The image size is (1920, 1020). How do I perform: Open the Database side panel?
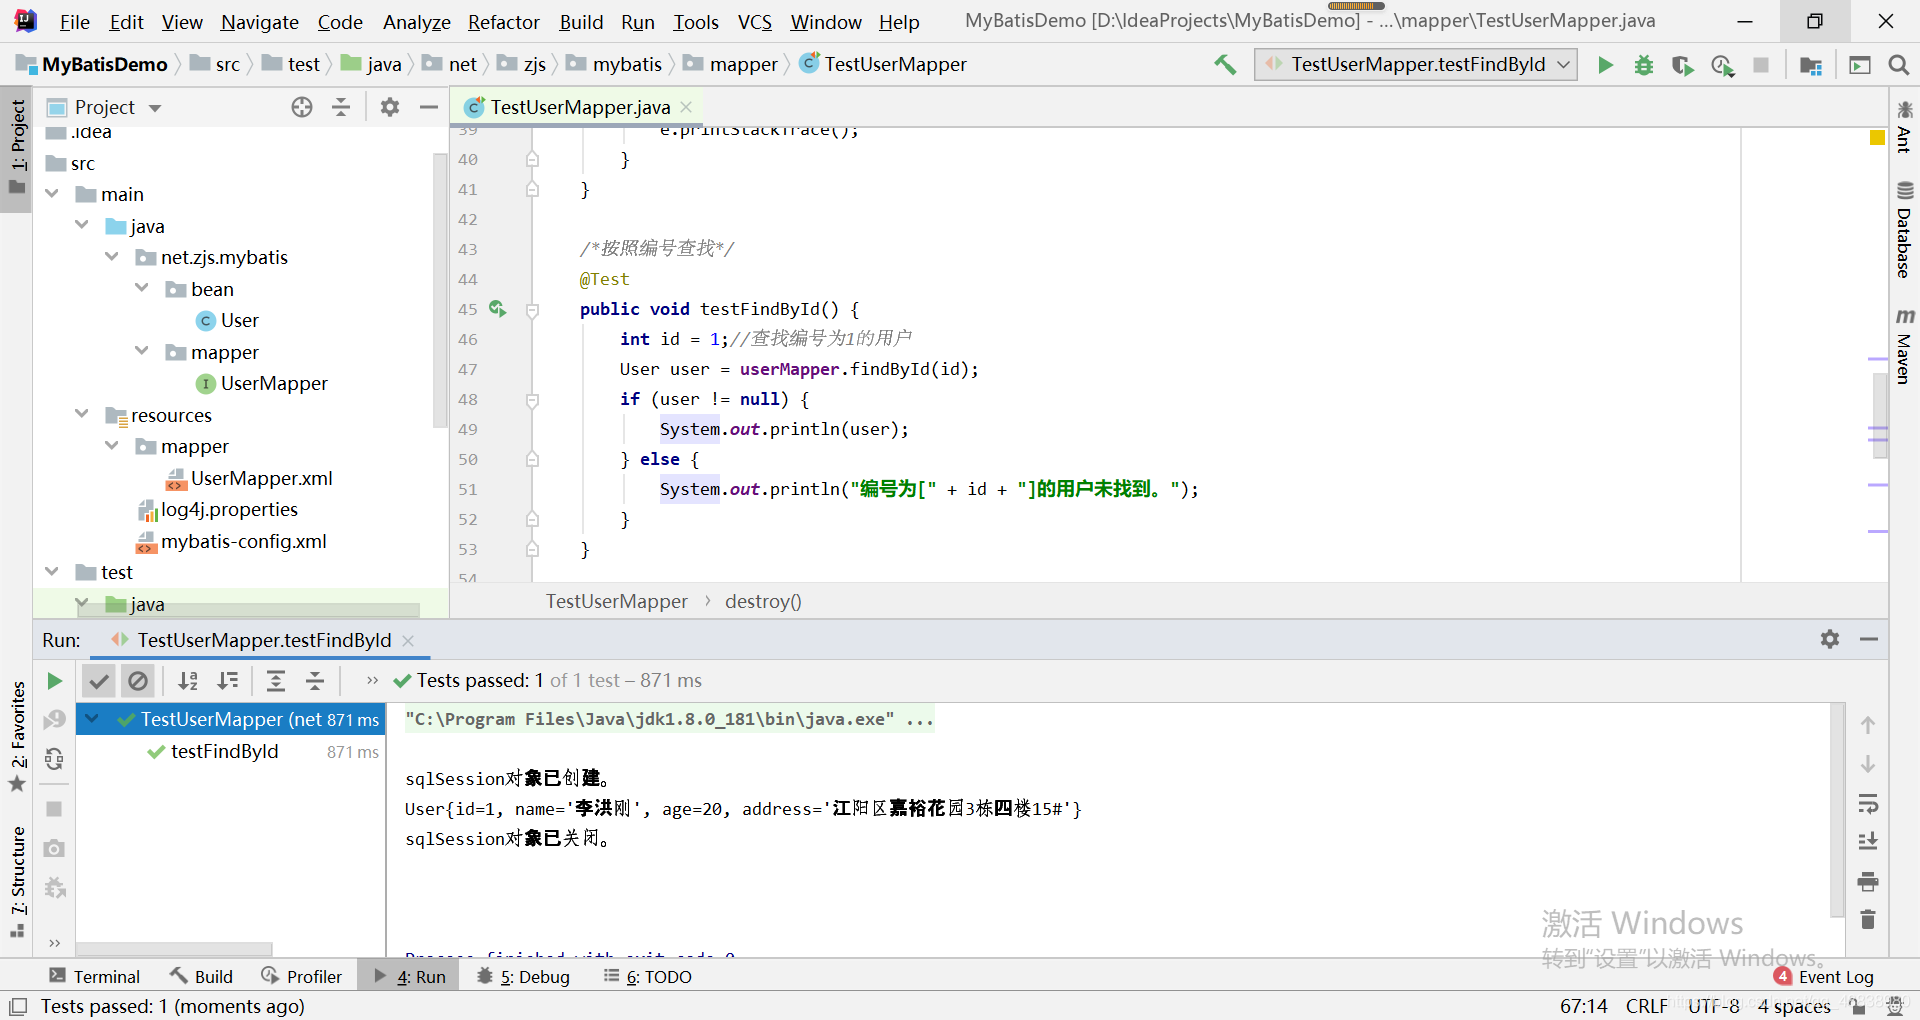1904,230
